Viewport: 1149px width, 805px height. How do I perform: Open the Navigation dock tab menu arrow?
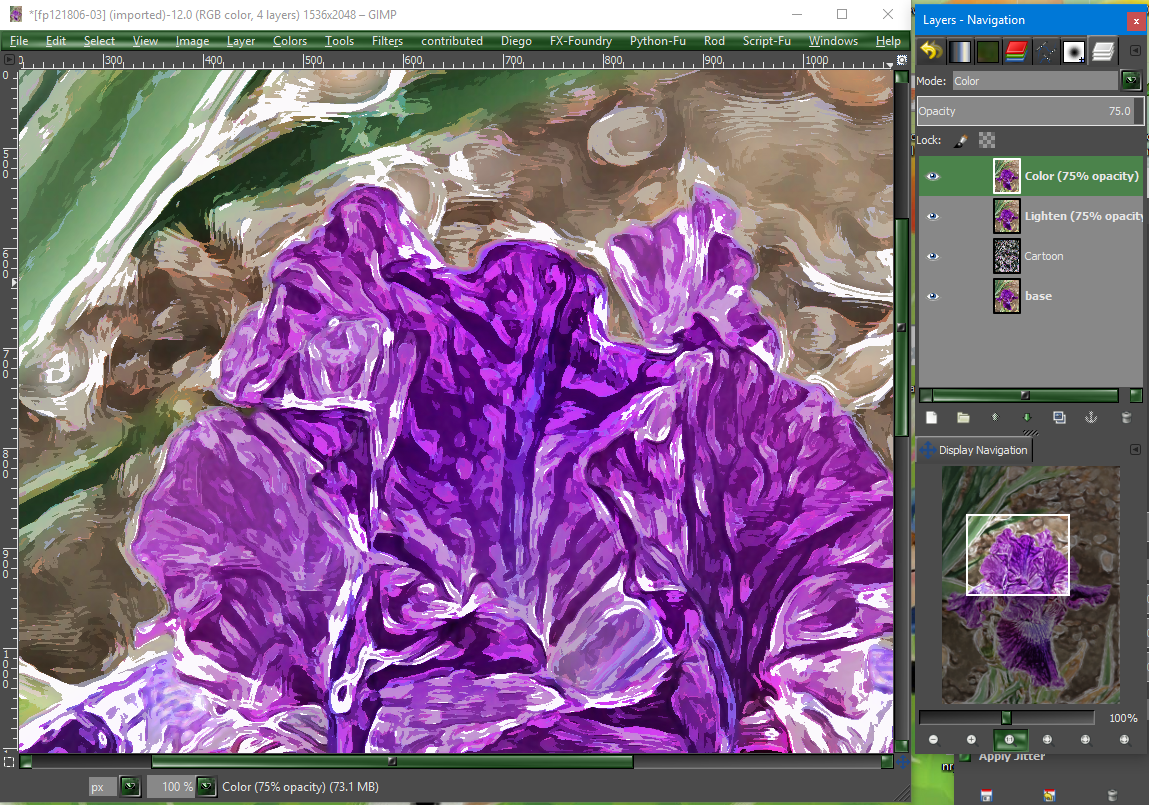click(x=1135, y=449)
